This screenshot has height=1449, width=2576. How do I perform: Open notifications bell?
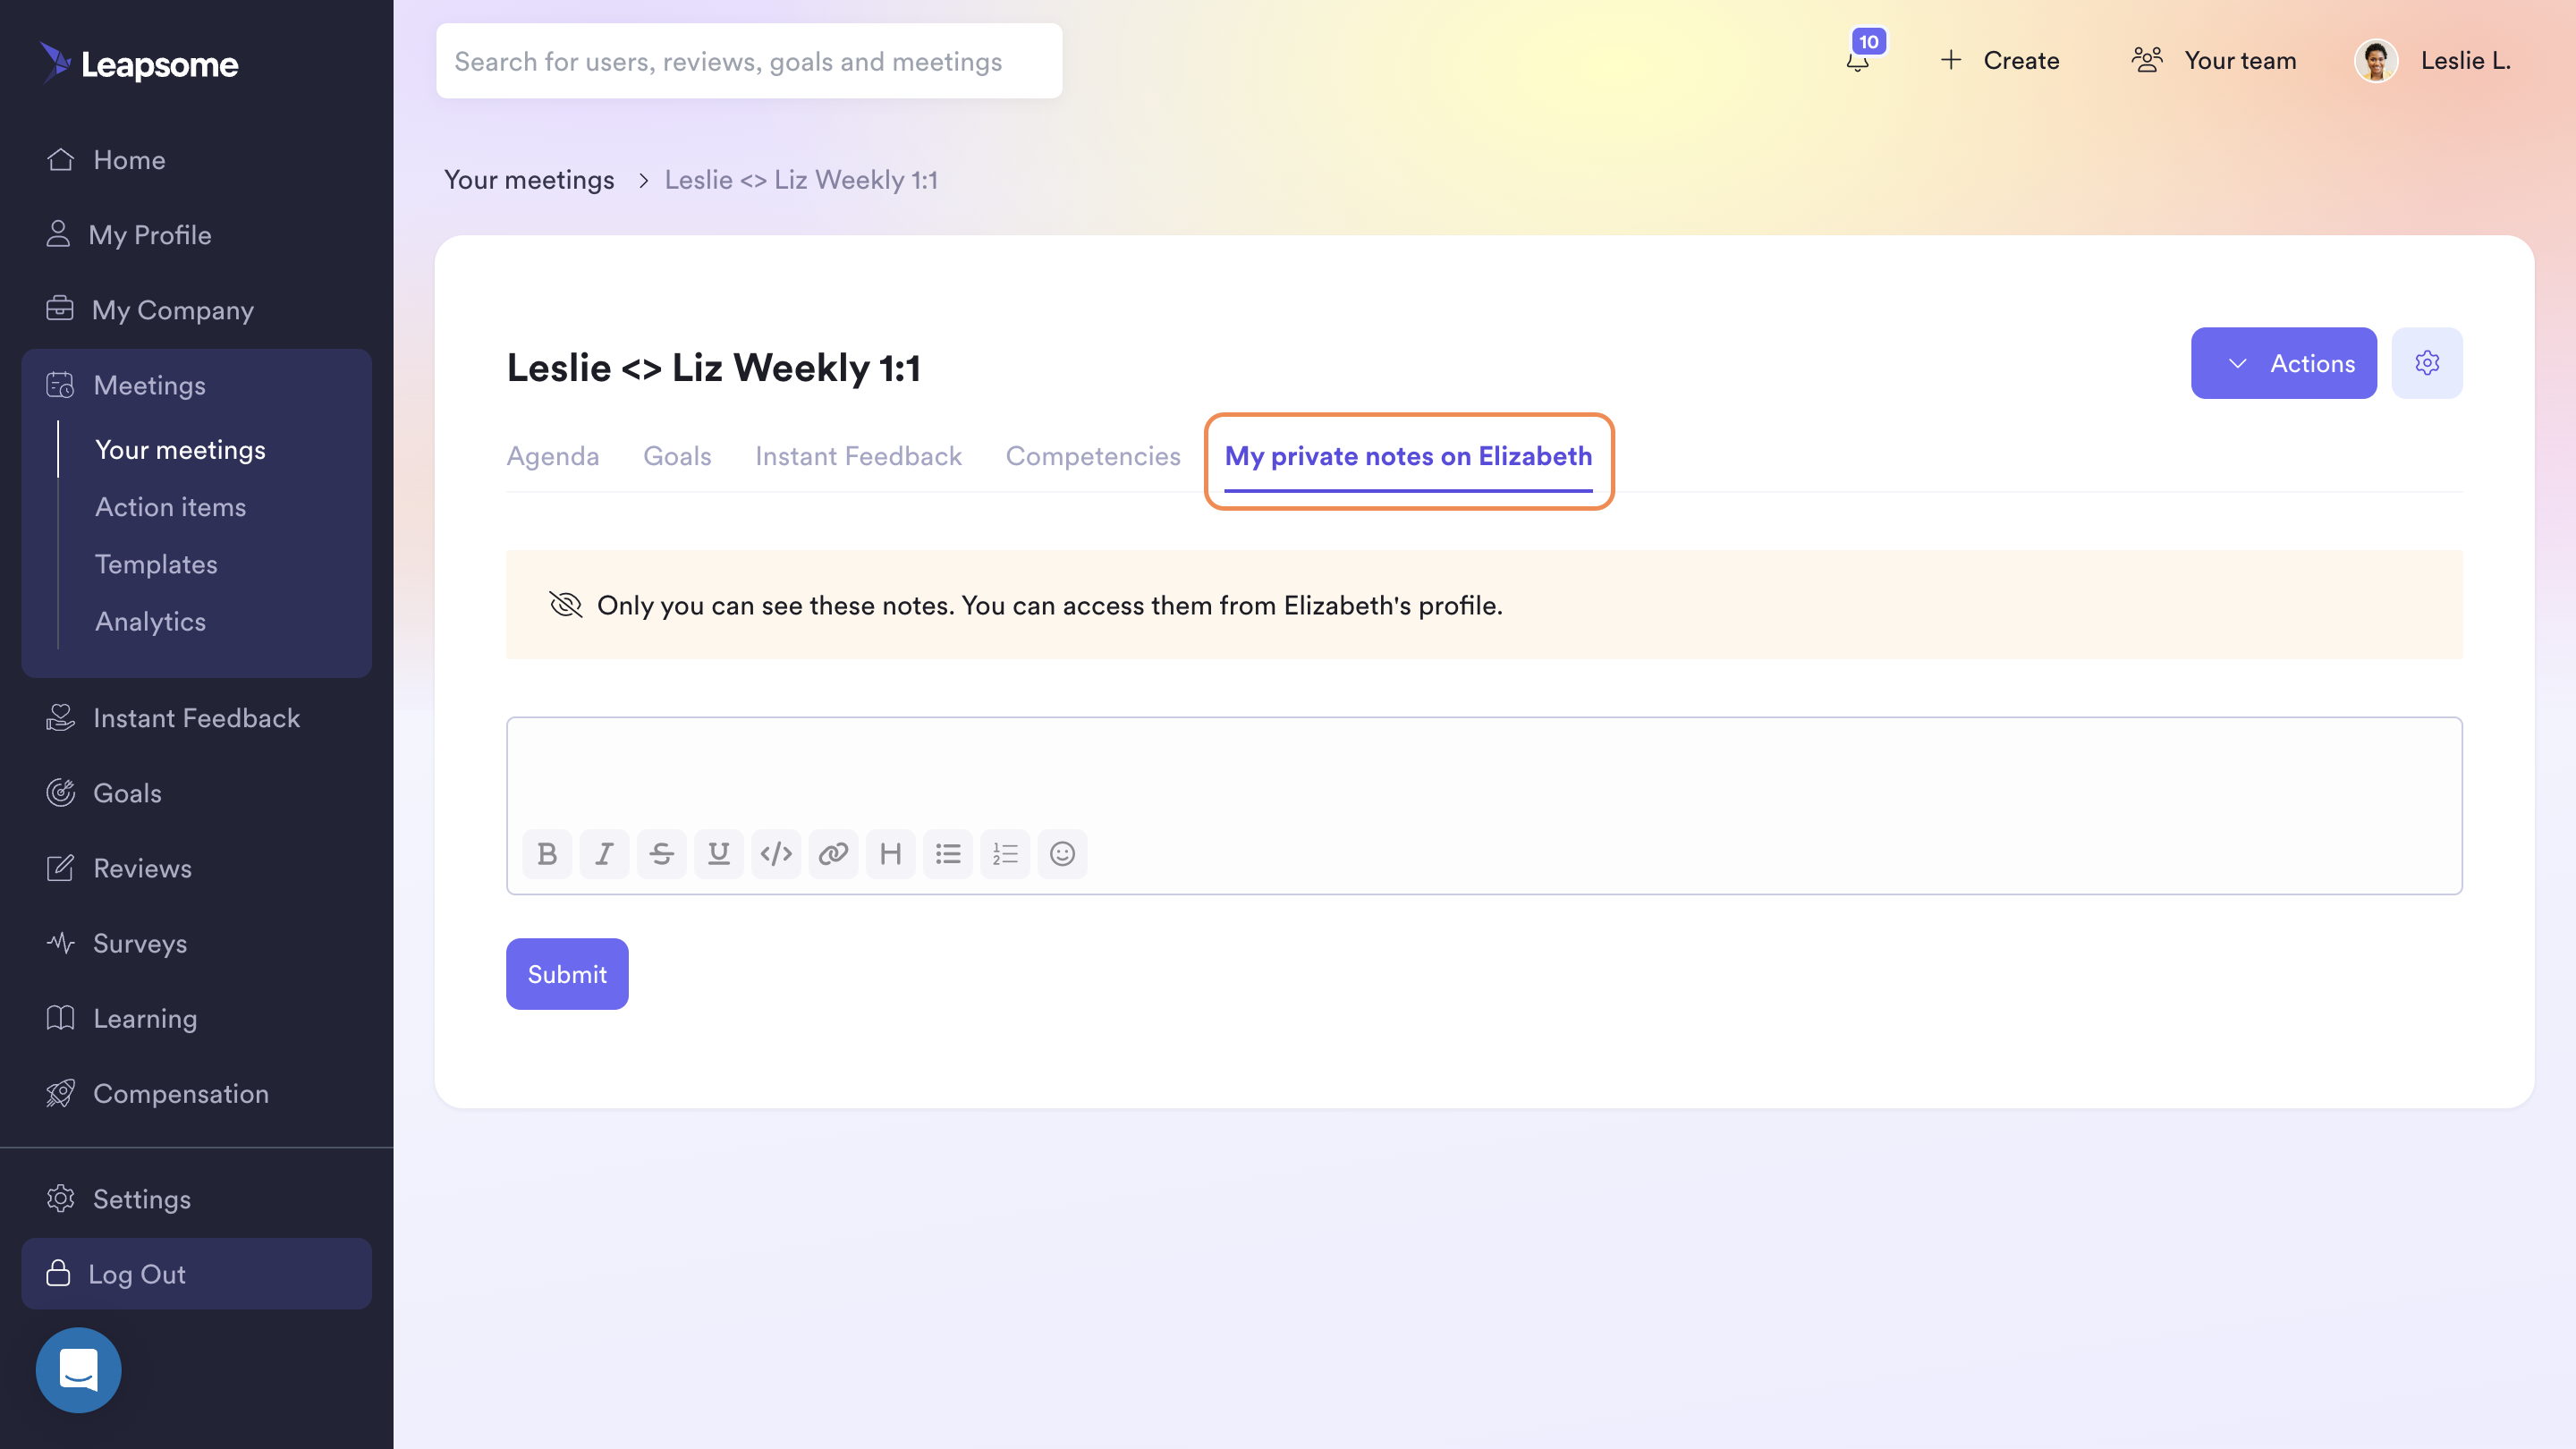[x=1859, y=60]
